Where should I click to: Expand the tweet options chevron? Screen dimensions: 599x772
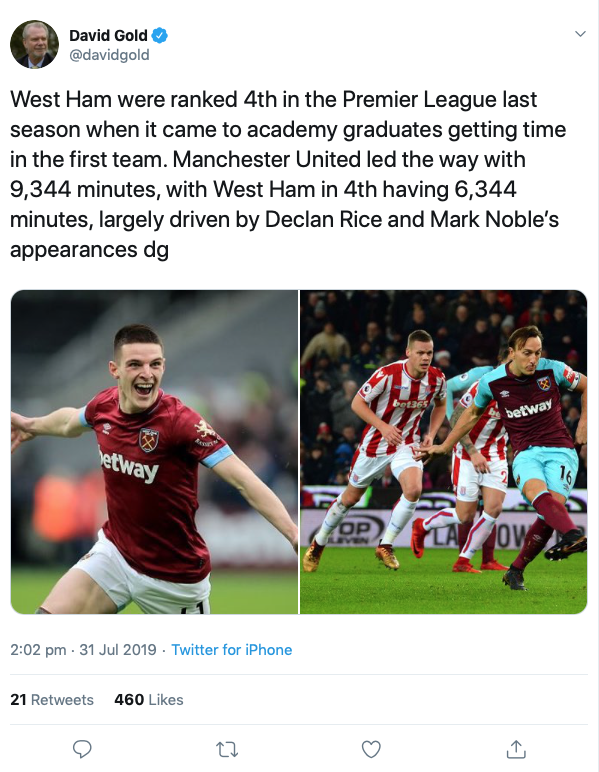click(x=580, y=33)
